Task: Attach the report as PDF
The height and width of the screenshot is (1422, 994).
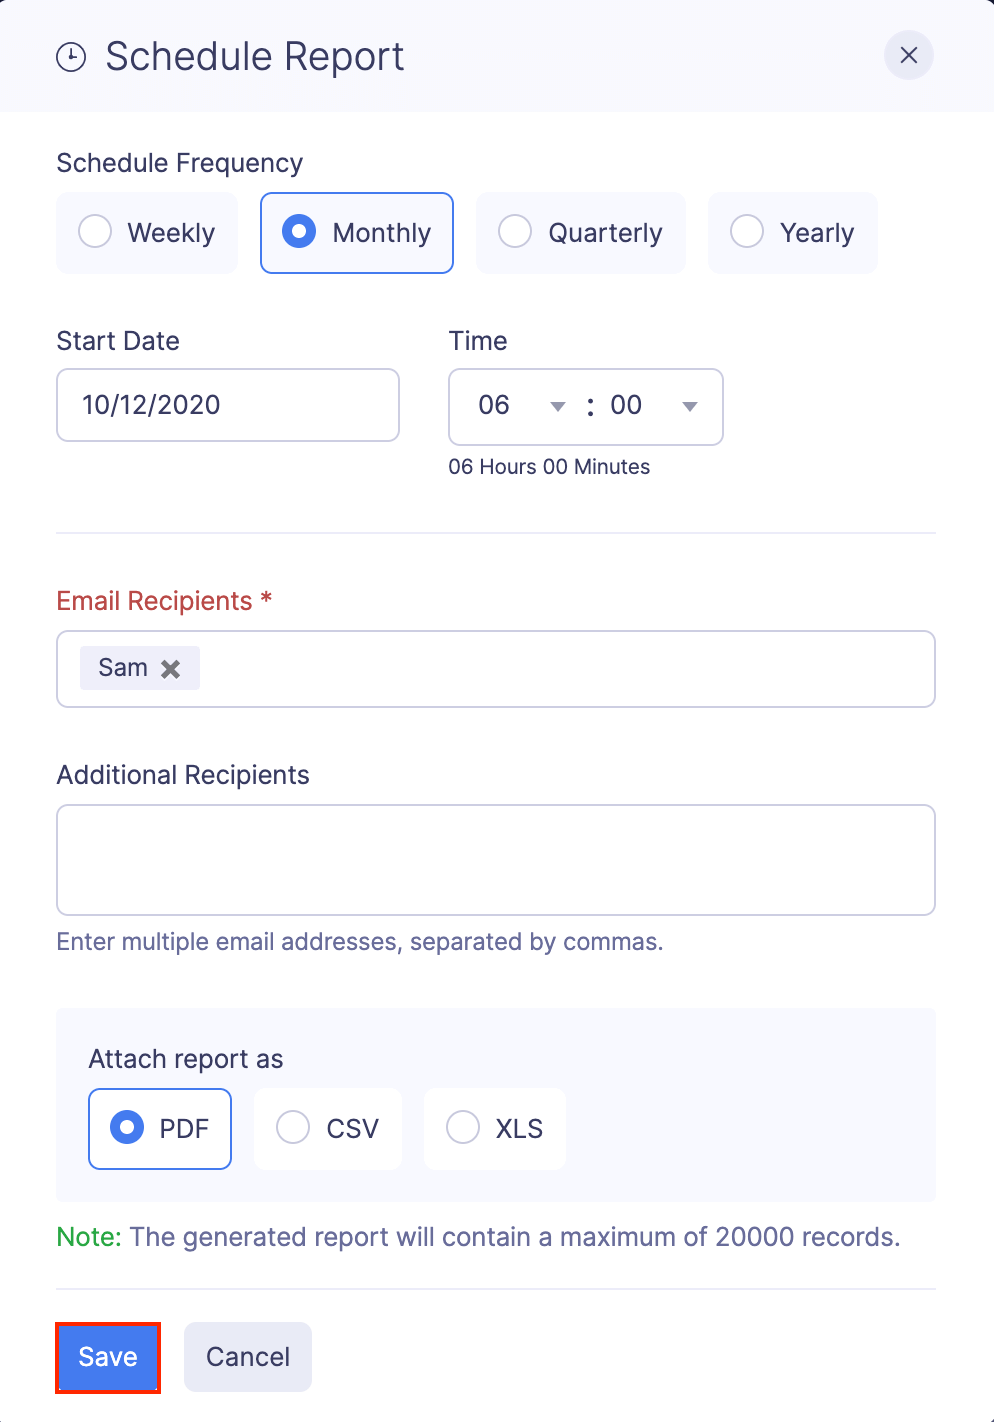Action: pos(160,1129)
